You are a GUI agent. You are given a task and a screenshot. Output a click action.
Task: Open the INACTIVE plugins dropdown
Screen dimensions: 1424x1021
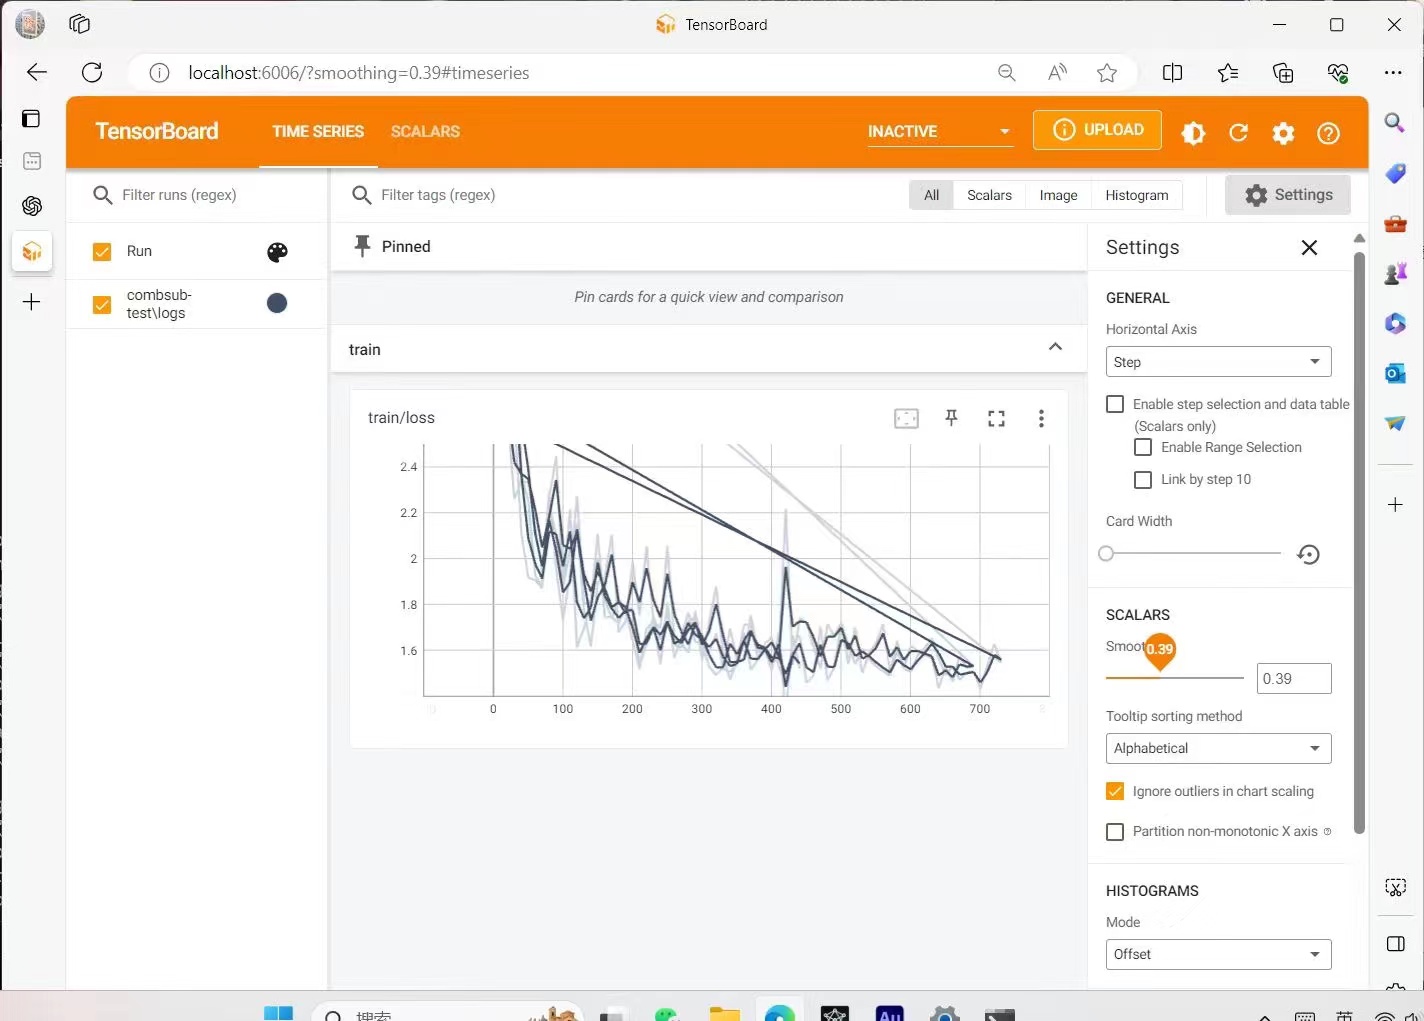939,132
